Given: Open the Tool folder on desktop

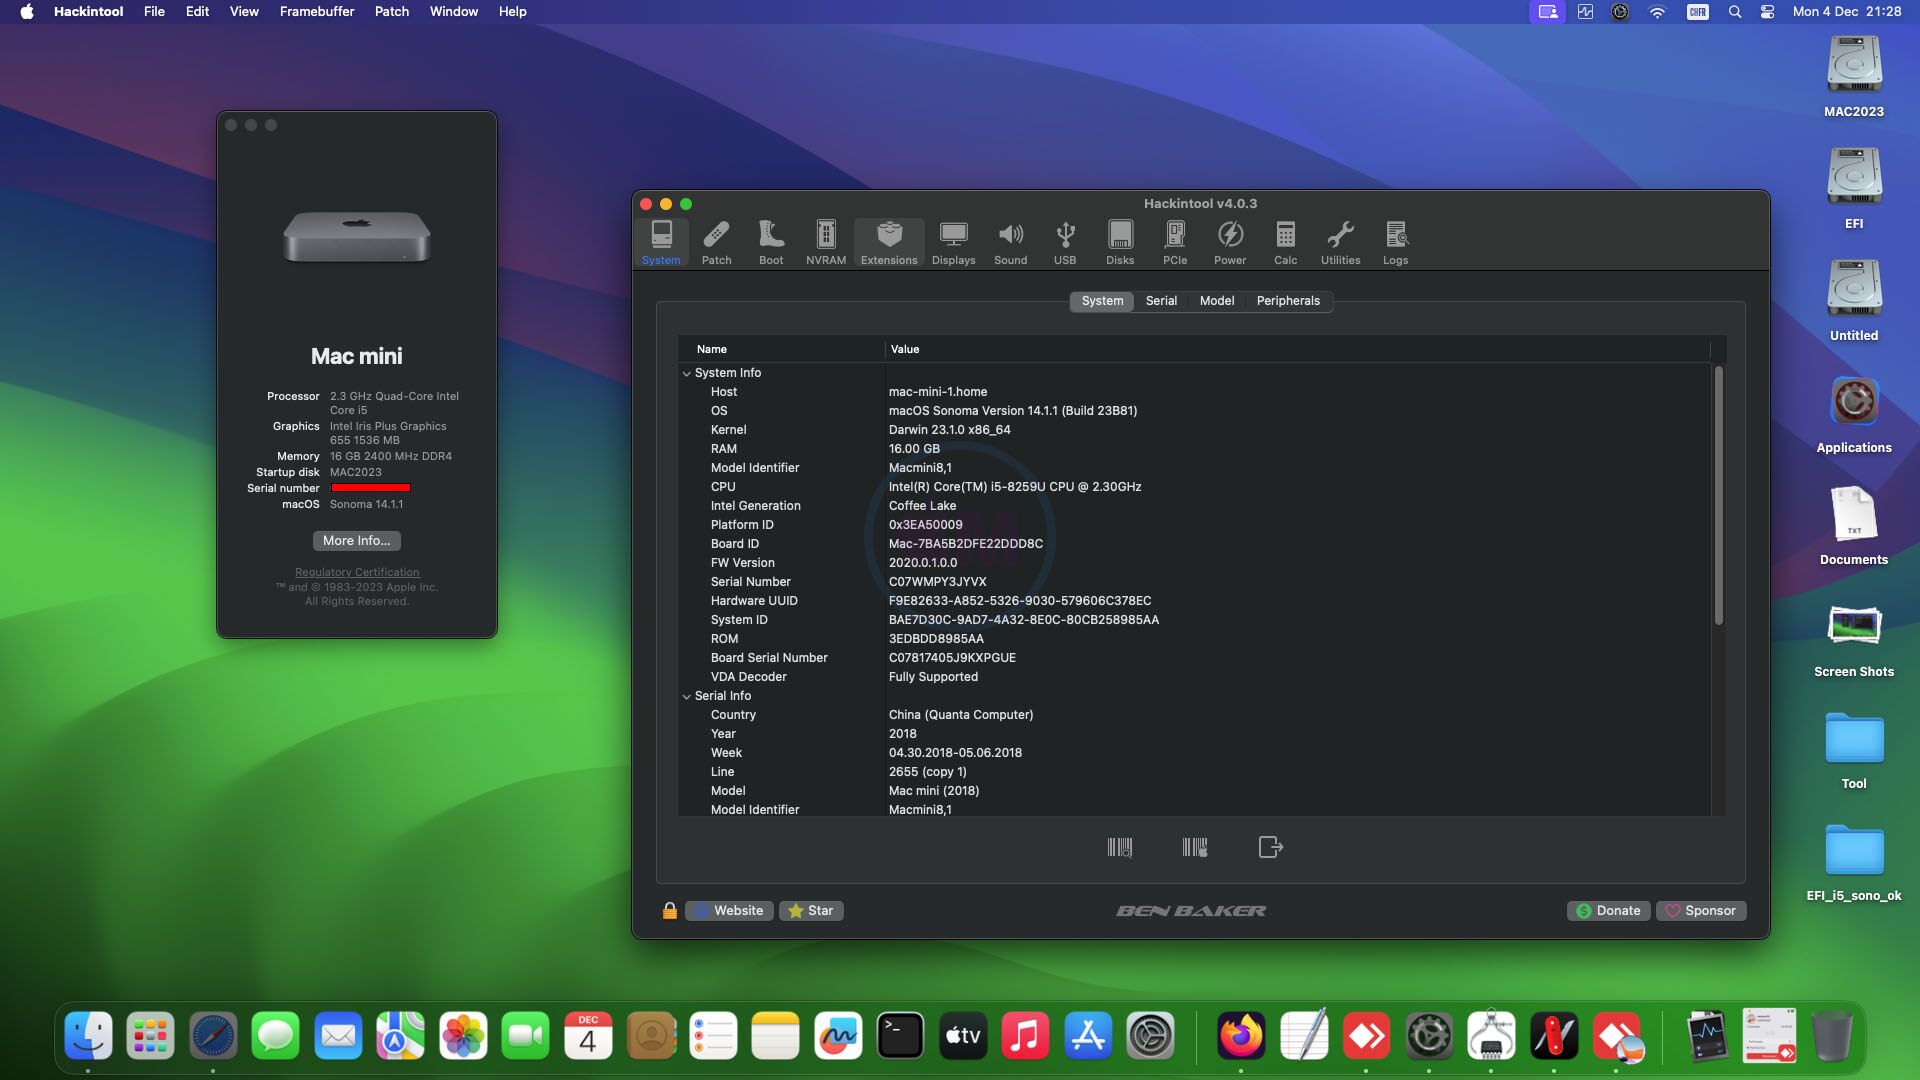Looking at the screenshot, I should pos(1854,749).
